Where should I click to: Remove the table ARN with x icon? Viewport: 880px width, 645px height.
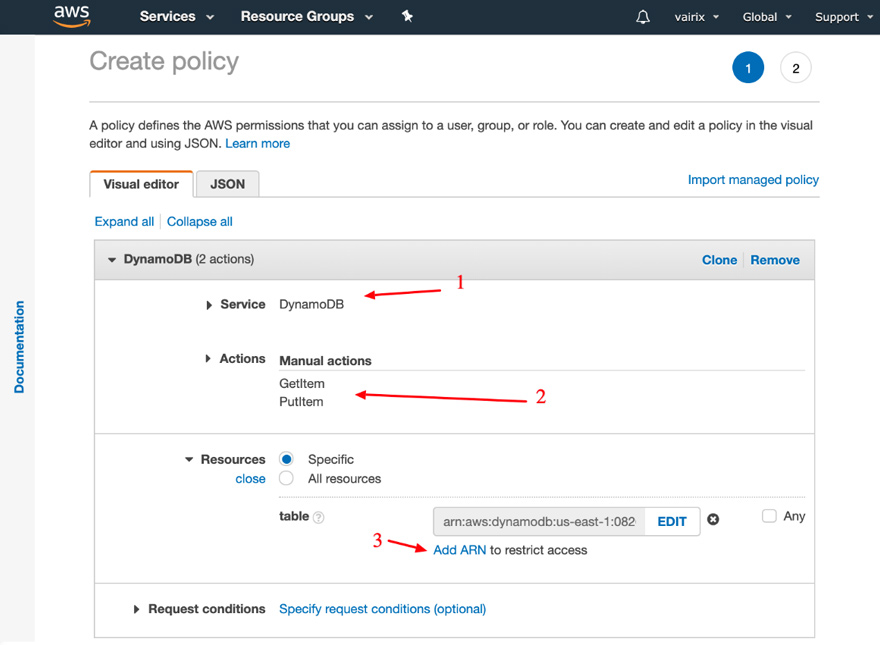[x=713, y=520]
